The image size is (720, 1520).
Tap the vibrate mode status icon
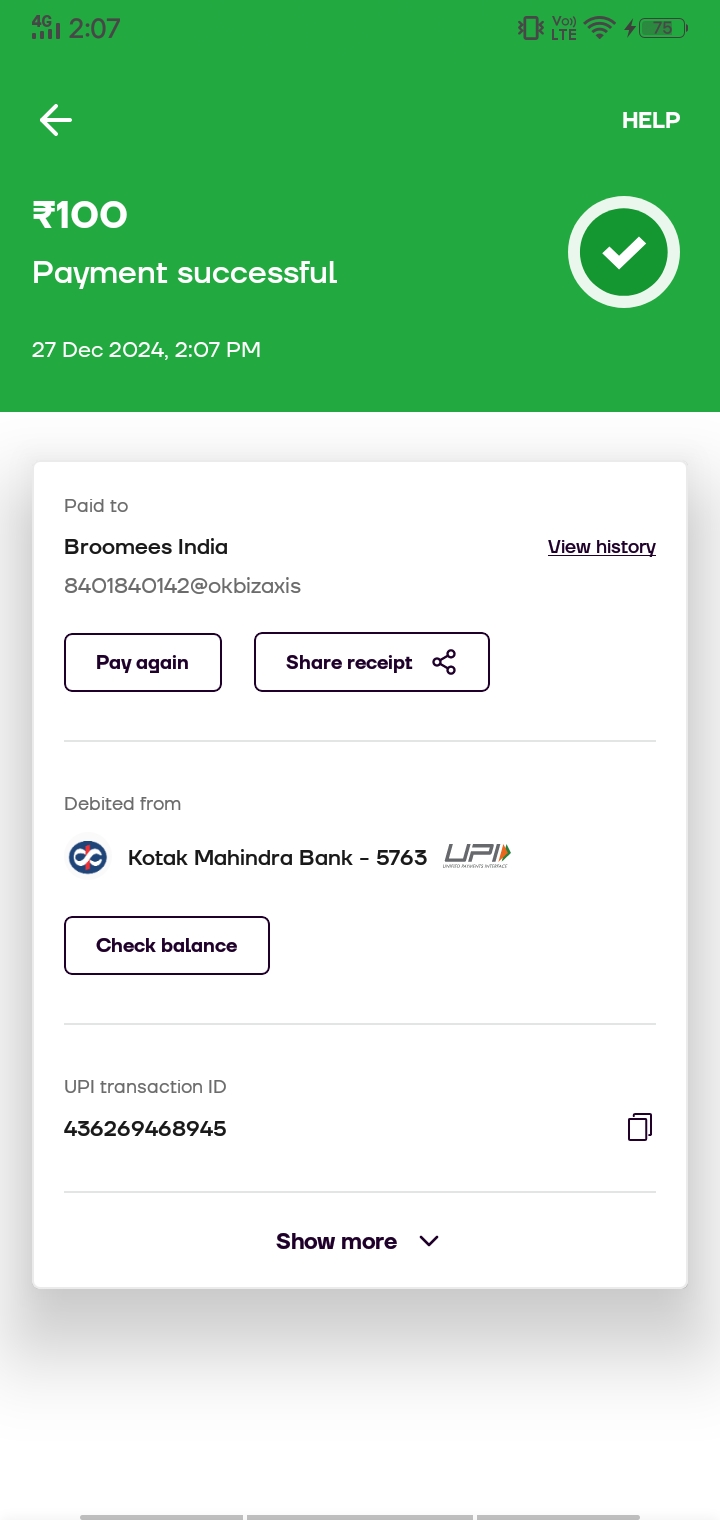[531, 28]
